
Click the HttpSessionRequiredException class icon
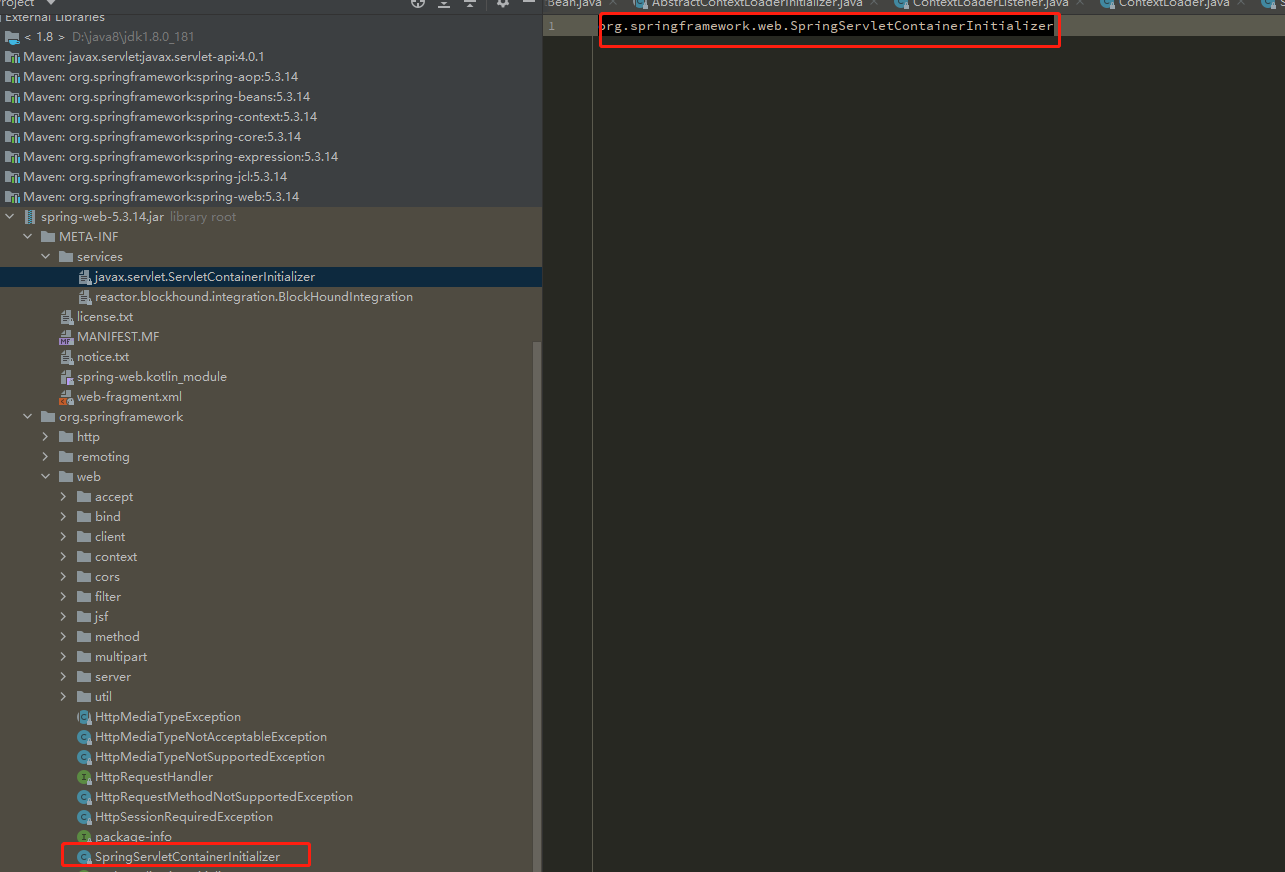85,817
